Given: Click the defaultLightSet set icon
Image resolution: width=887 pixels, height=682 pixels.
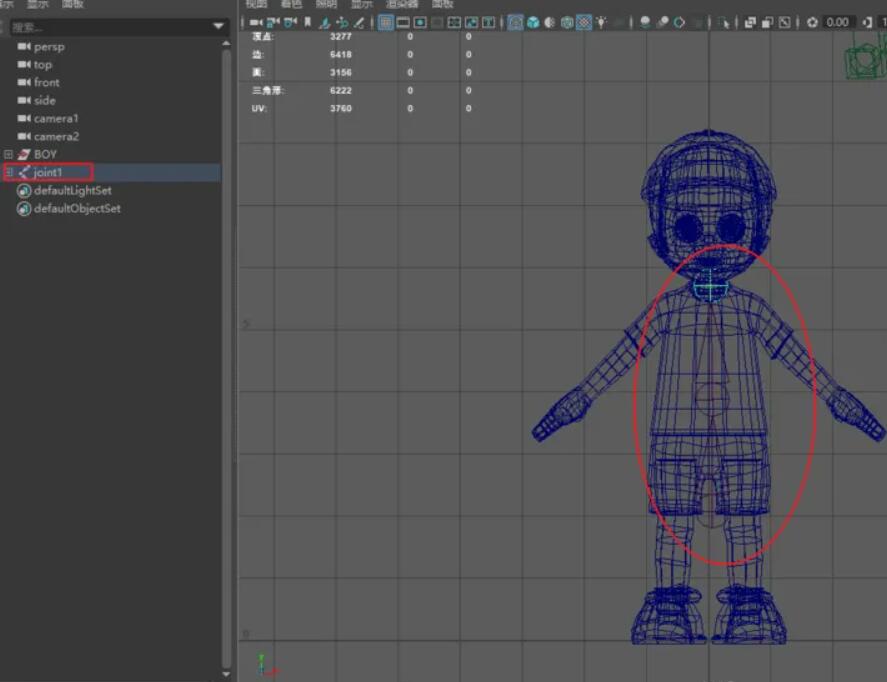Looking at the screenshot, I should click(x=24, y=191).
